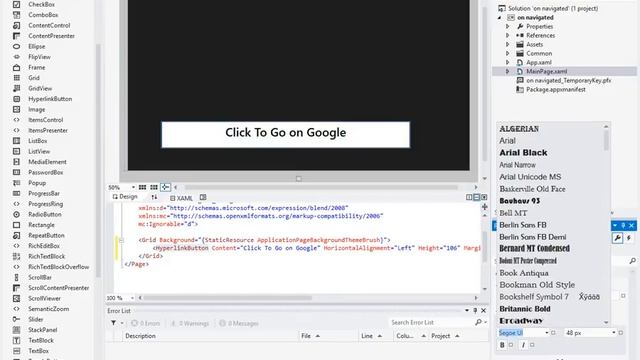The height and width of the screenshot is (360, 640).
Task: Click the collapse pane icon right of XAML tab
Action: (x=203, y=198)
